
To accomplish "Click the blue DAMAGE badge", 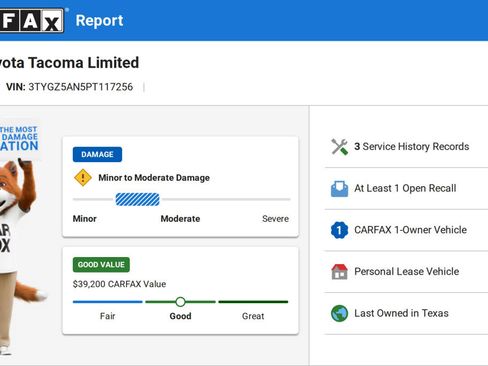I will [97, 154].
